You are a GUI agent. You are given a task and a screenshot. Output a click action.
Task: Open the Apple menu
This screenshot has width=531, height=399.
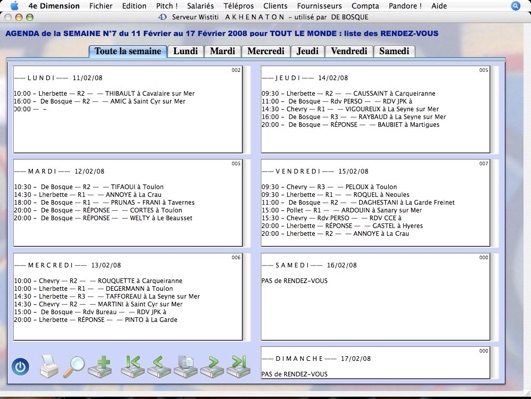(15, 6)
